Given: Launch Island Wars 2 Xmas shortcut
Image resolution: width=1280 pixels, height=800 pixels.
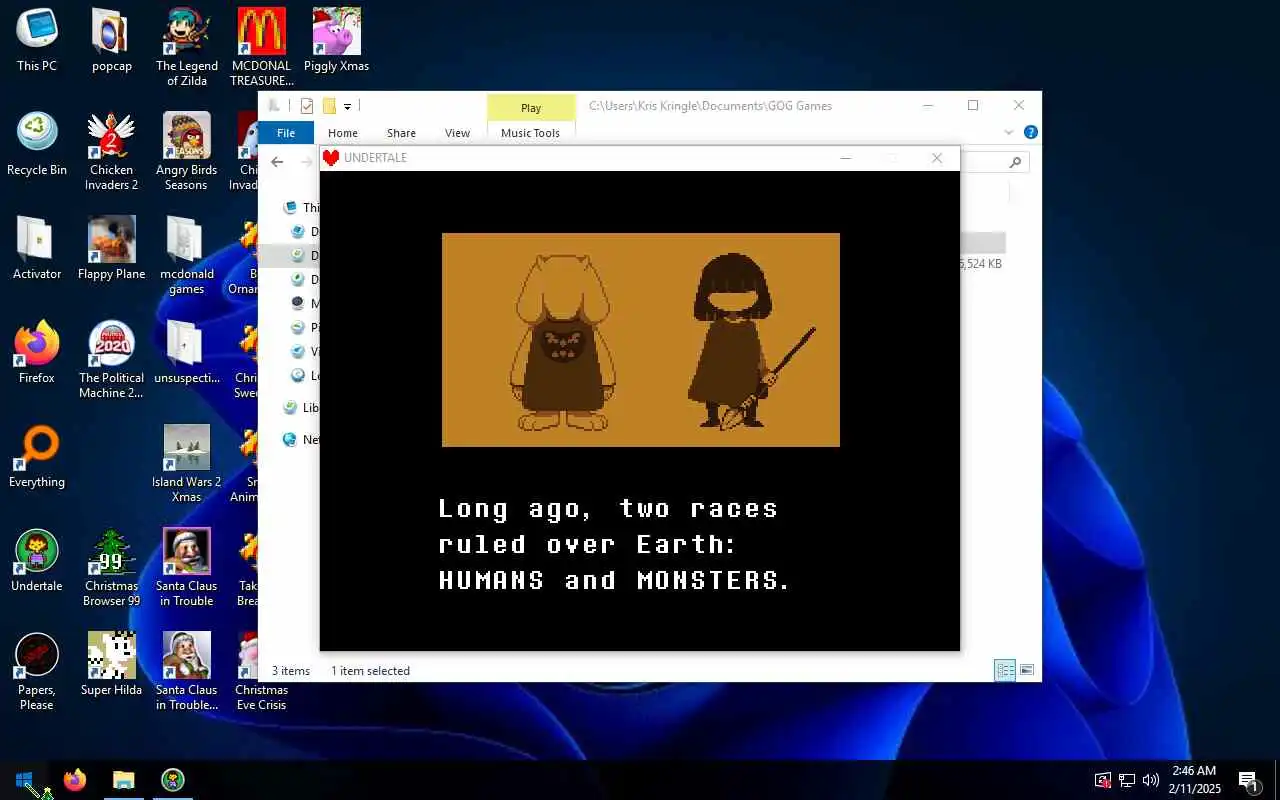Looking at the screenshot, I should [186, 463].
